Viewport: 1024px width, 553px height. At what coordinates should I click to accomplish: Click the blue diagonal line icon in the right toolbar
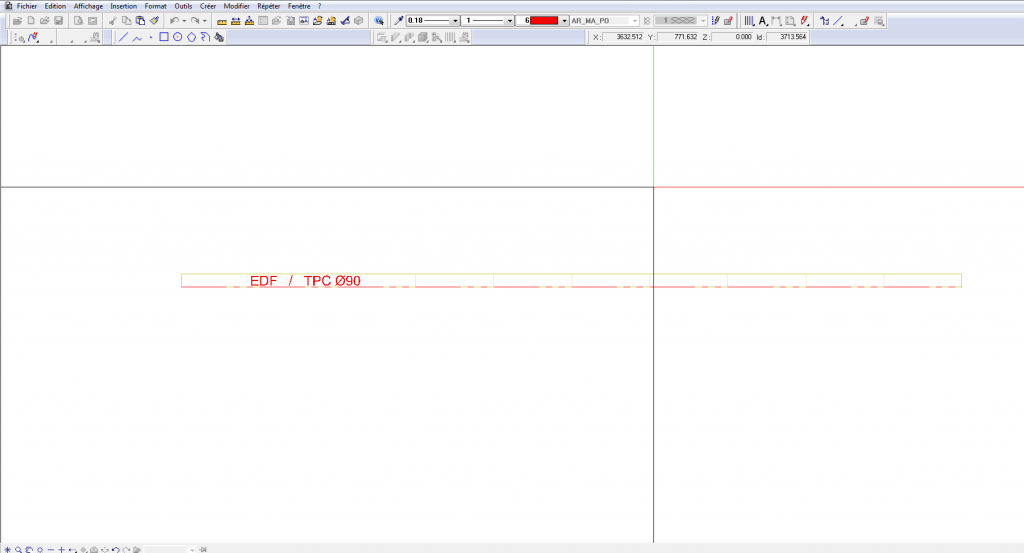tap(839, 21)
